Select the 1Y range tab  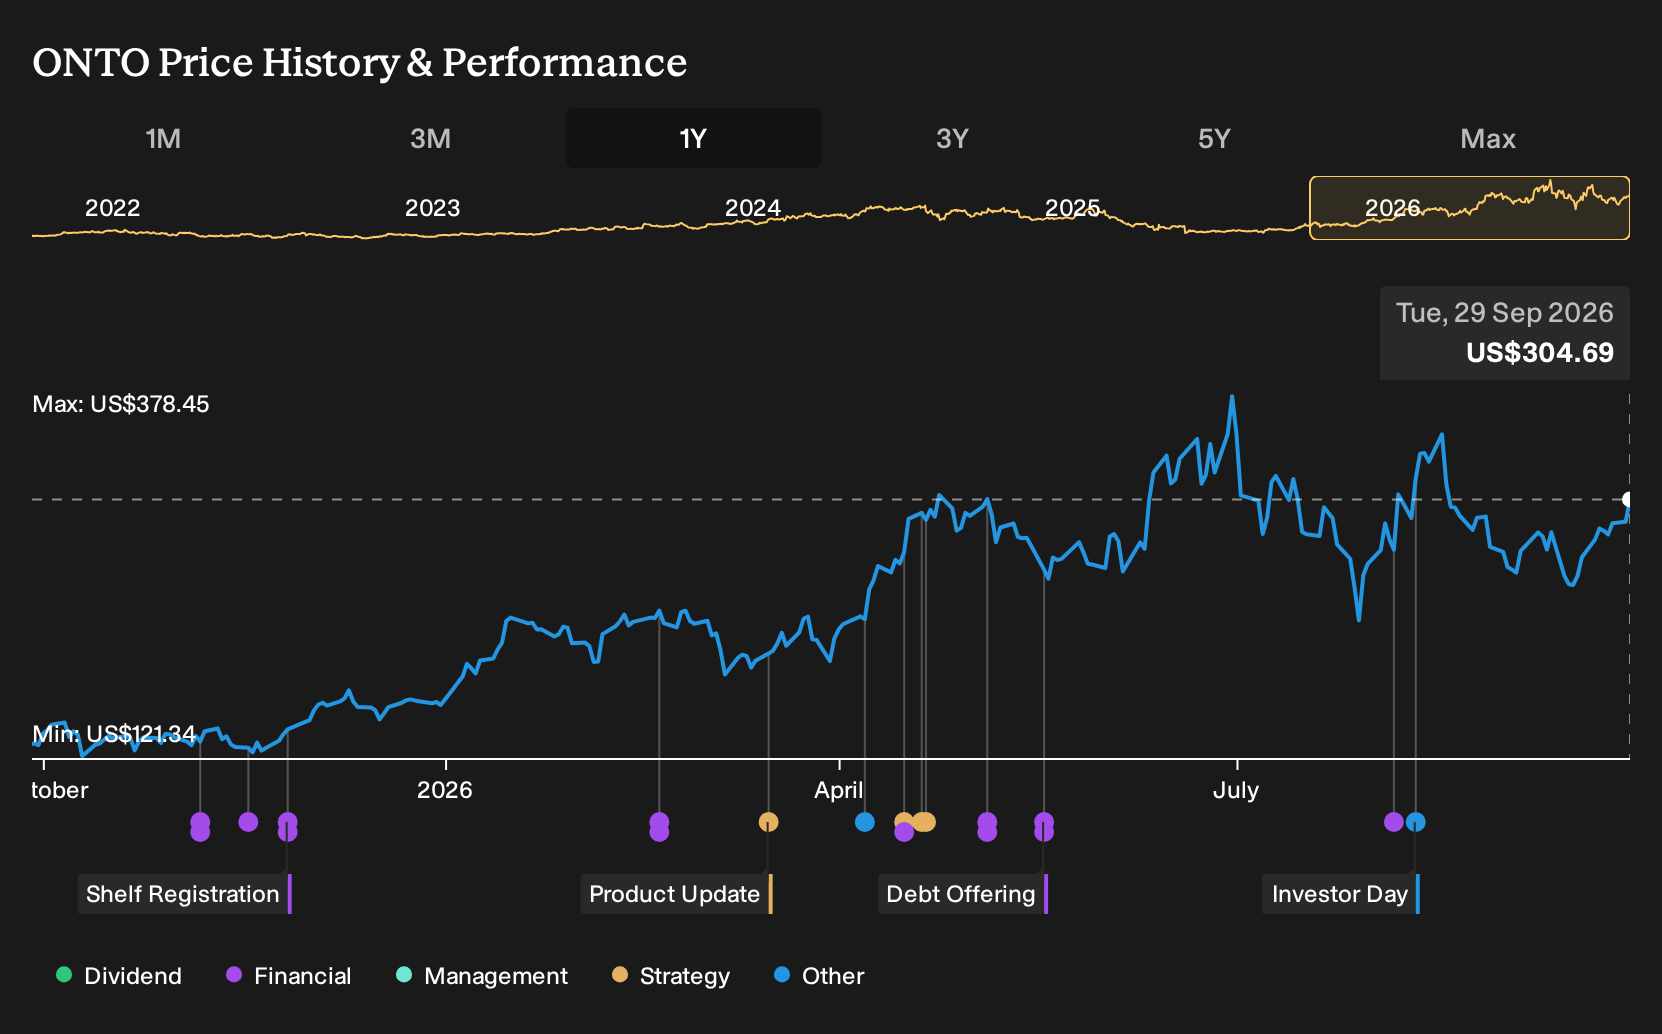coord(693,138)
